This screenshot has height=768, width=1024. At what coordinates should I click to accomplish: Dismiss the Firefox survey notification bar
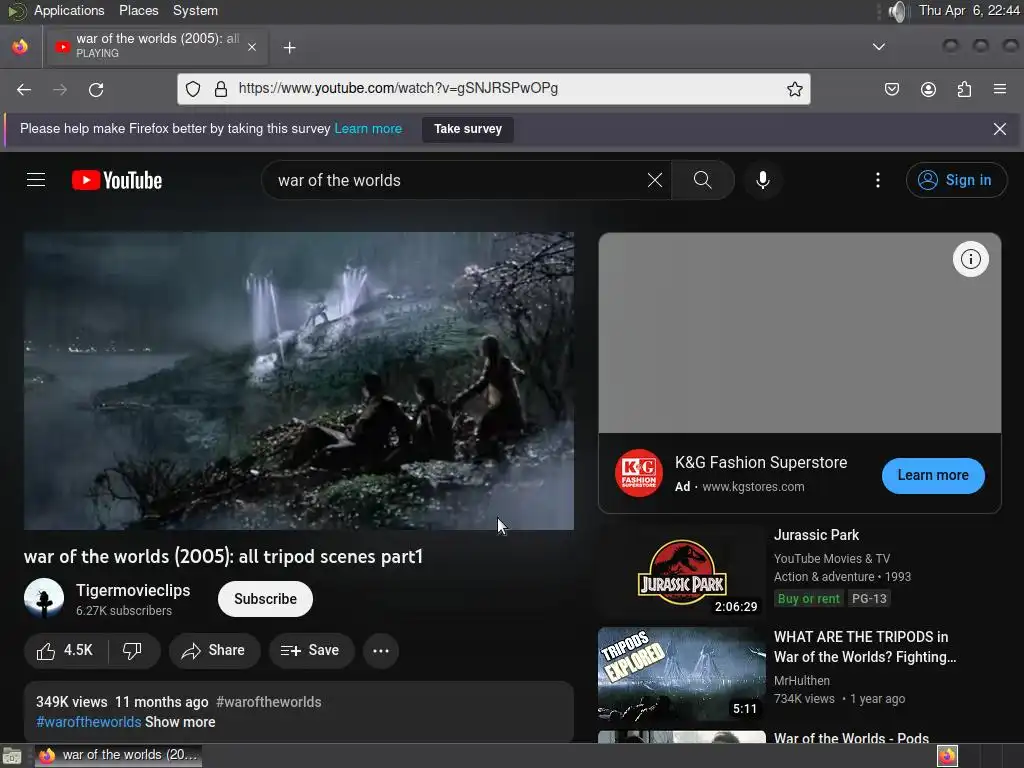(x=999, y=129)
